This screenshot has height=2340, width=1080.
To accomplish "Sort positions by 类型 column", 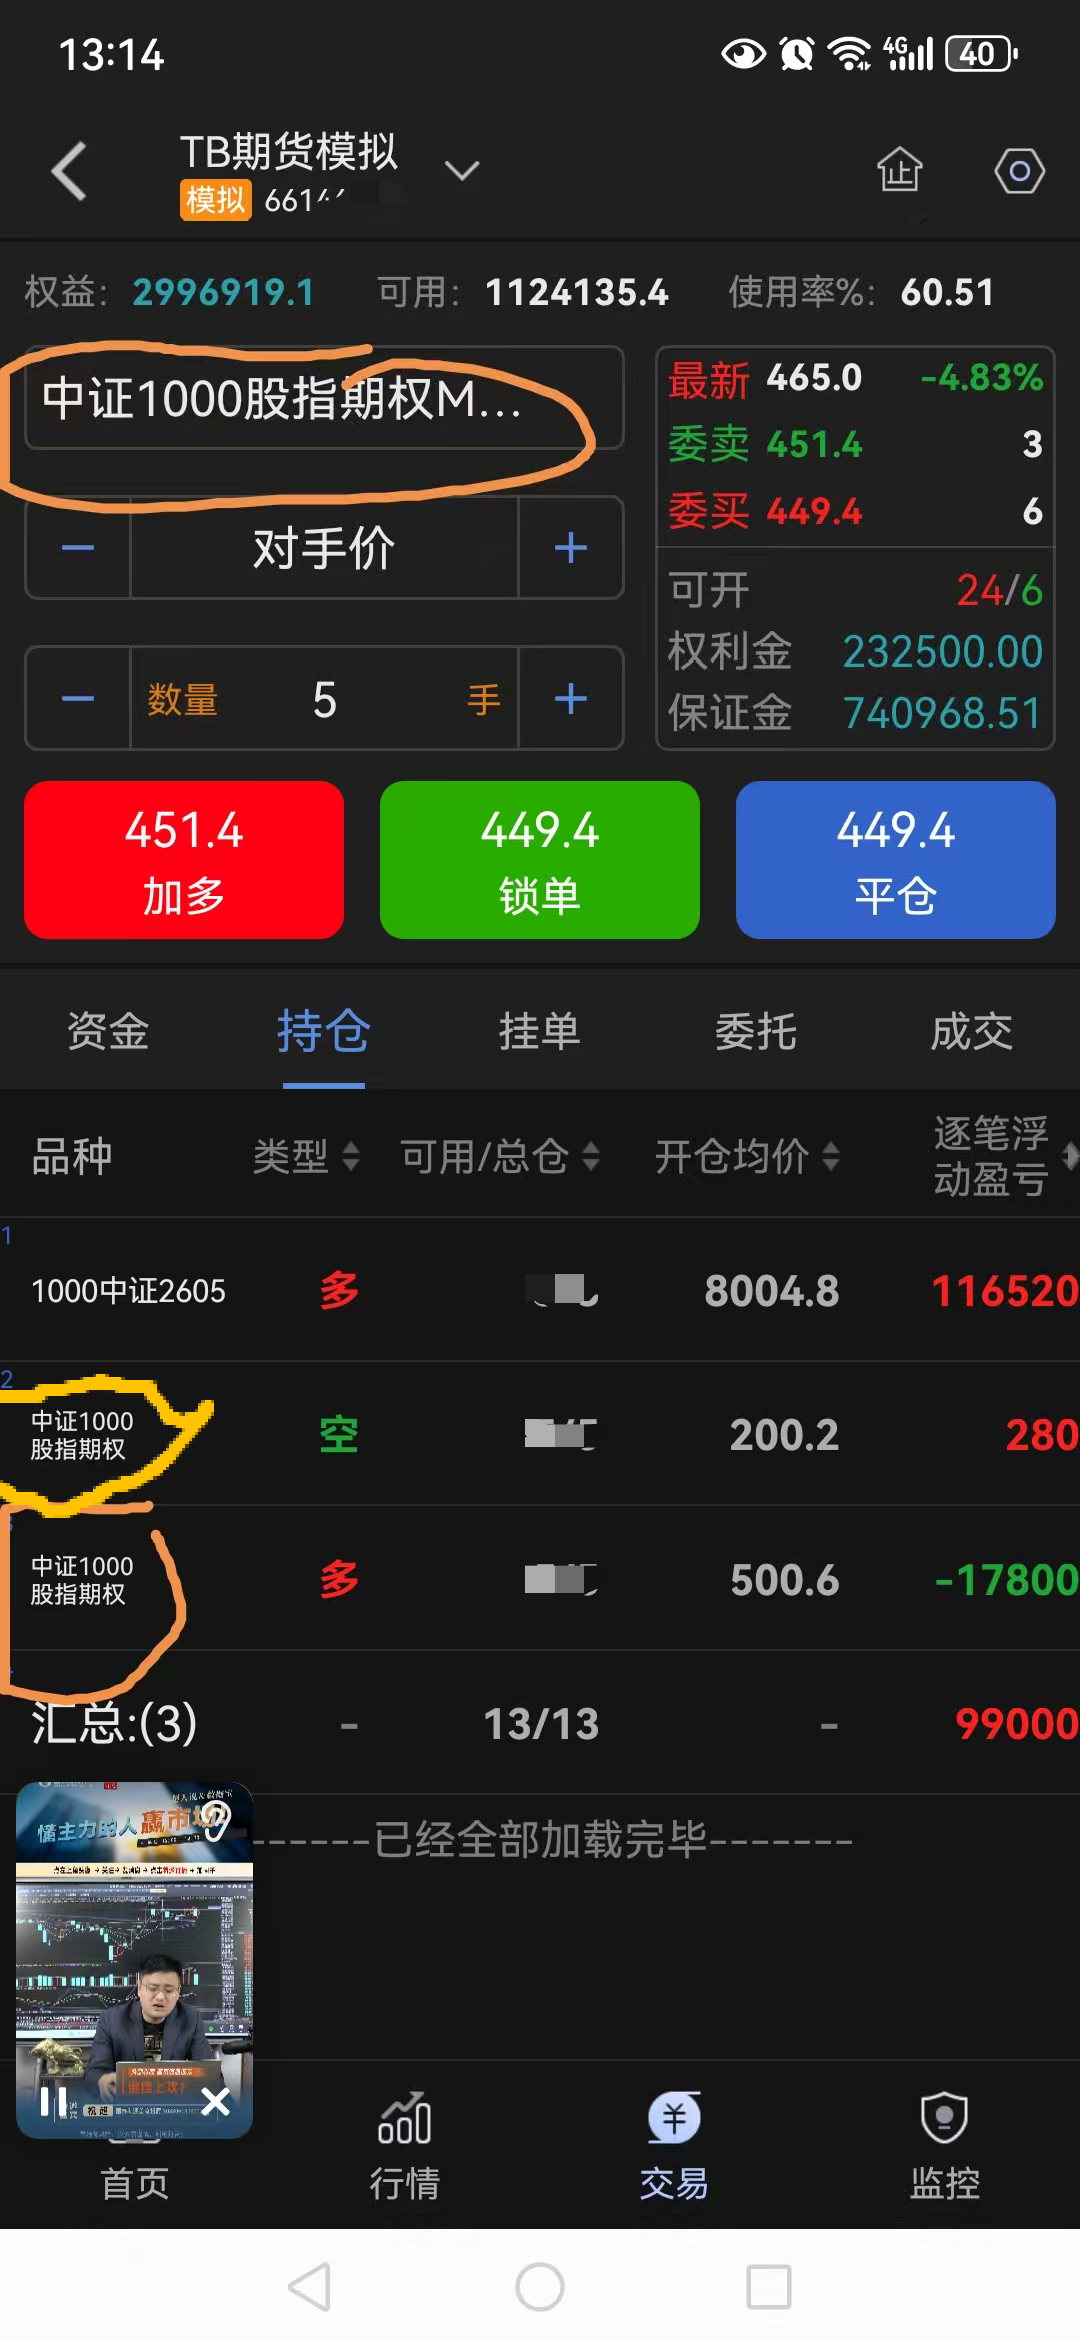I will coord(305,1157).
